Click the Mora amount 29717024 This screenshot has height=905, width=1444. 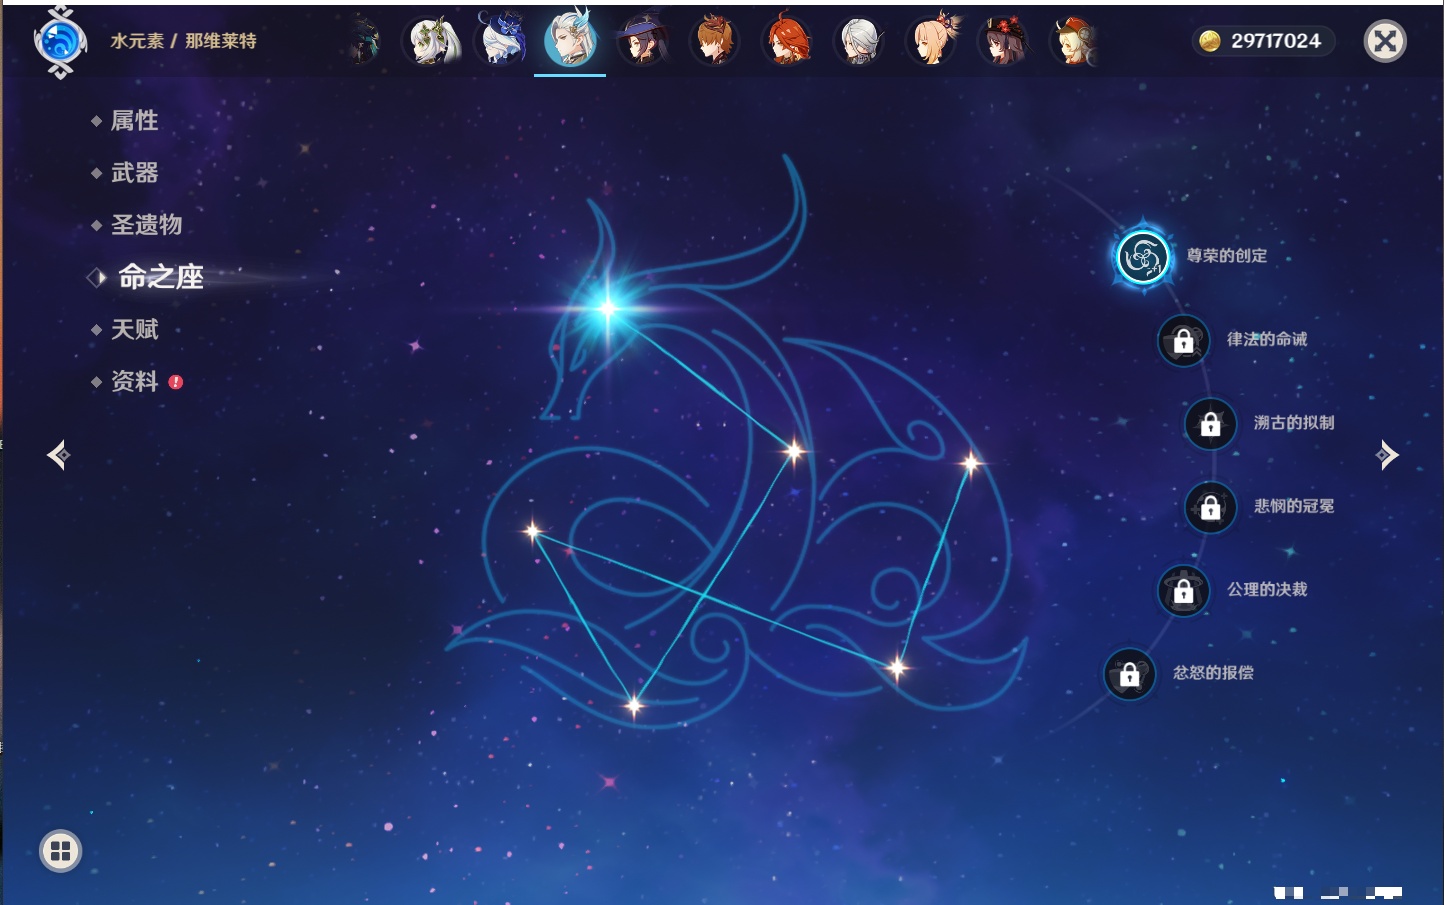click(x=1275, y=41)
